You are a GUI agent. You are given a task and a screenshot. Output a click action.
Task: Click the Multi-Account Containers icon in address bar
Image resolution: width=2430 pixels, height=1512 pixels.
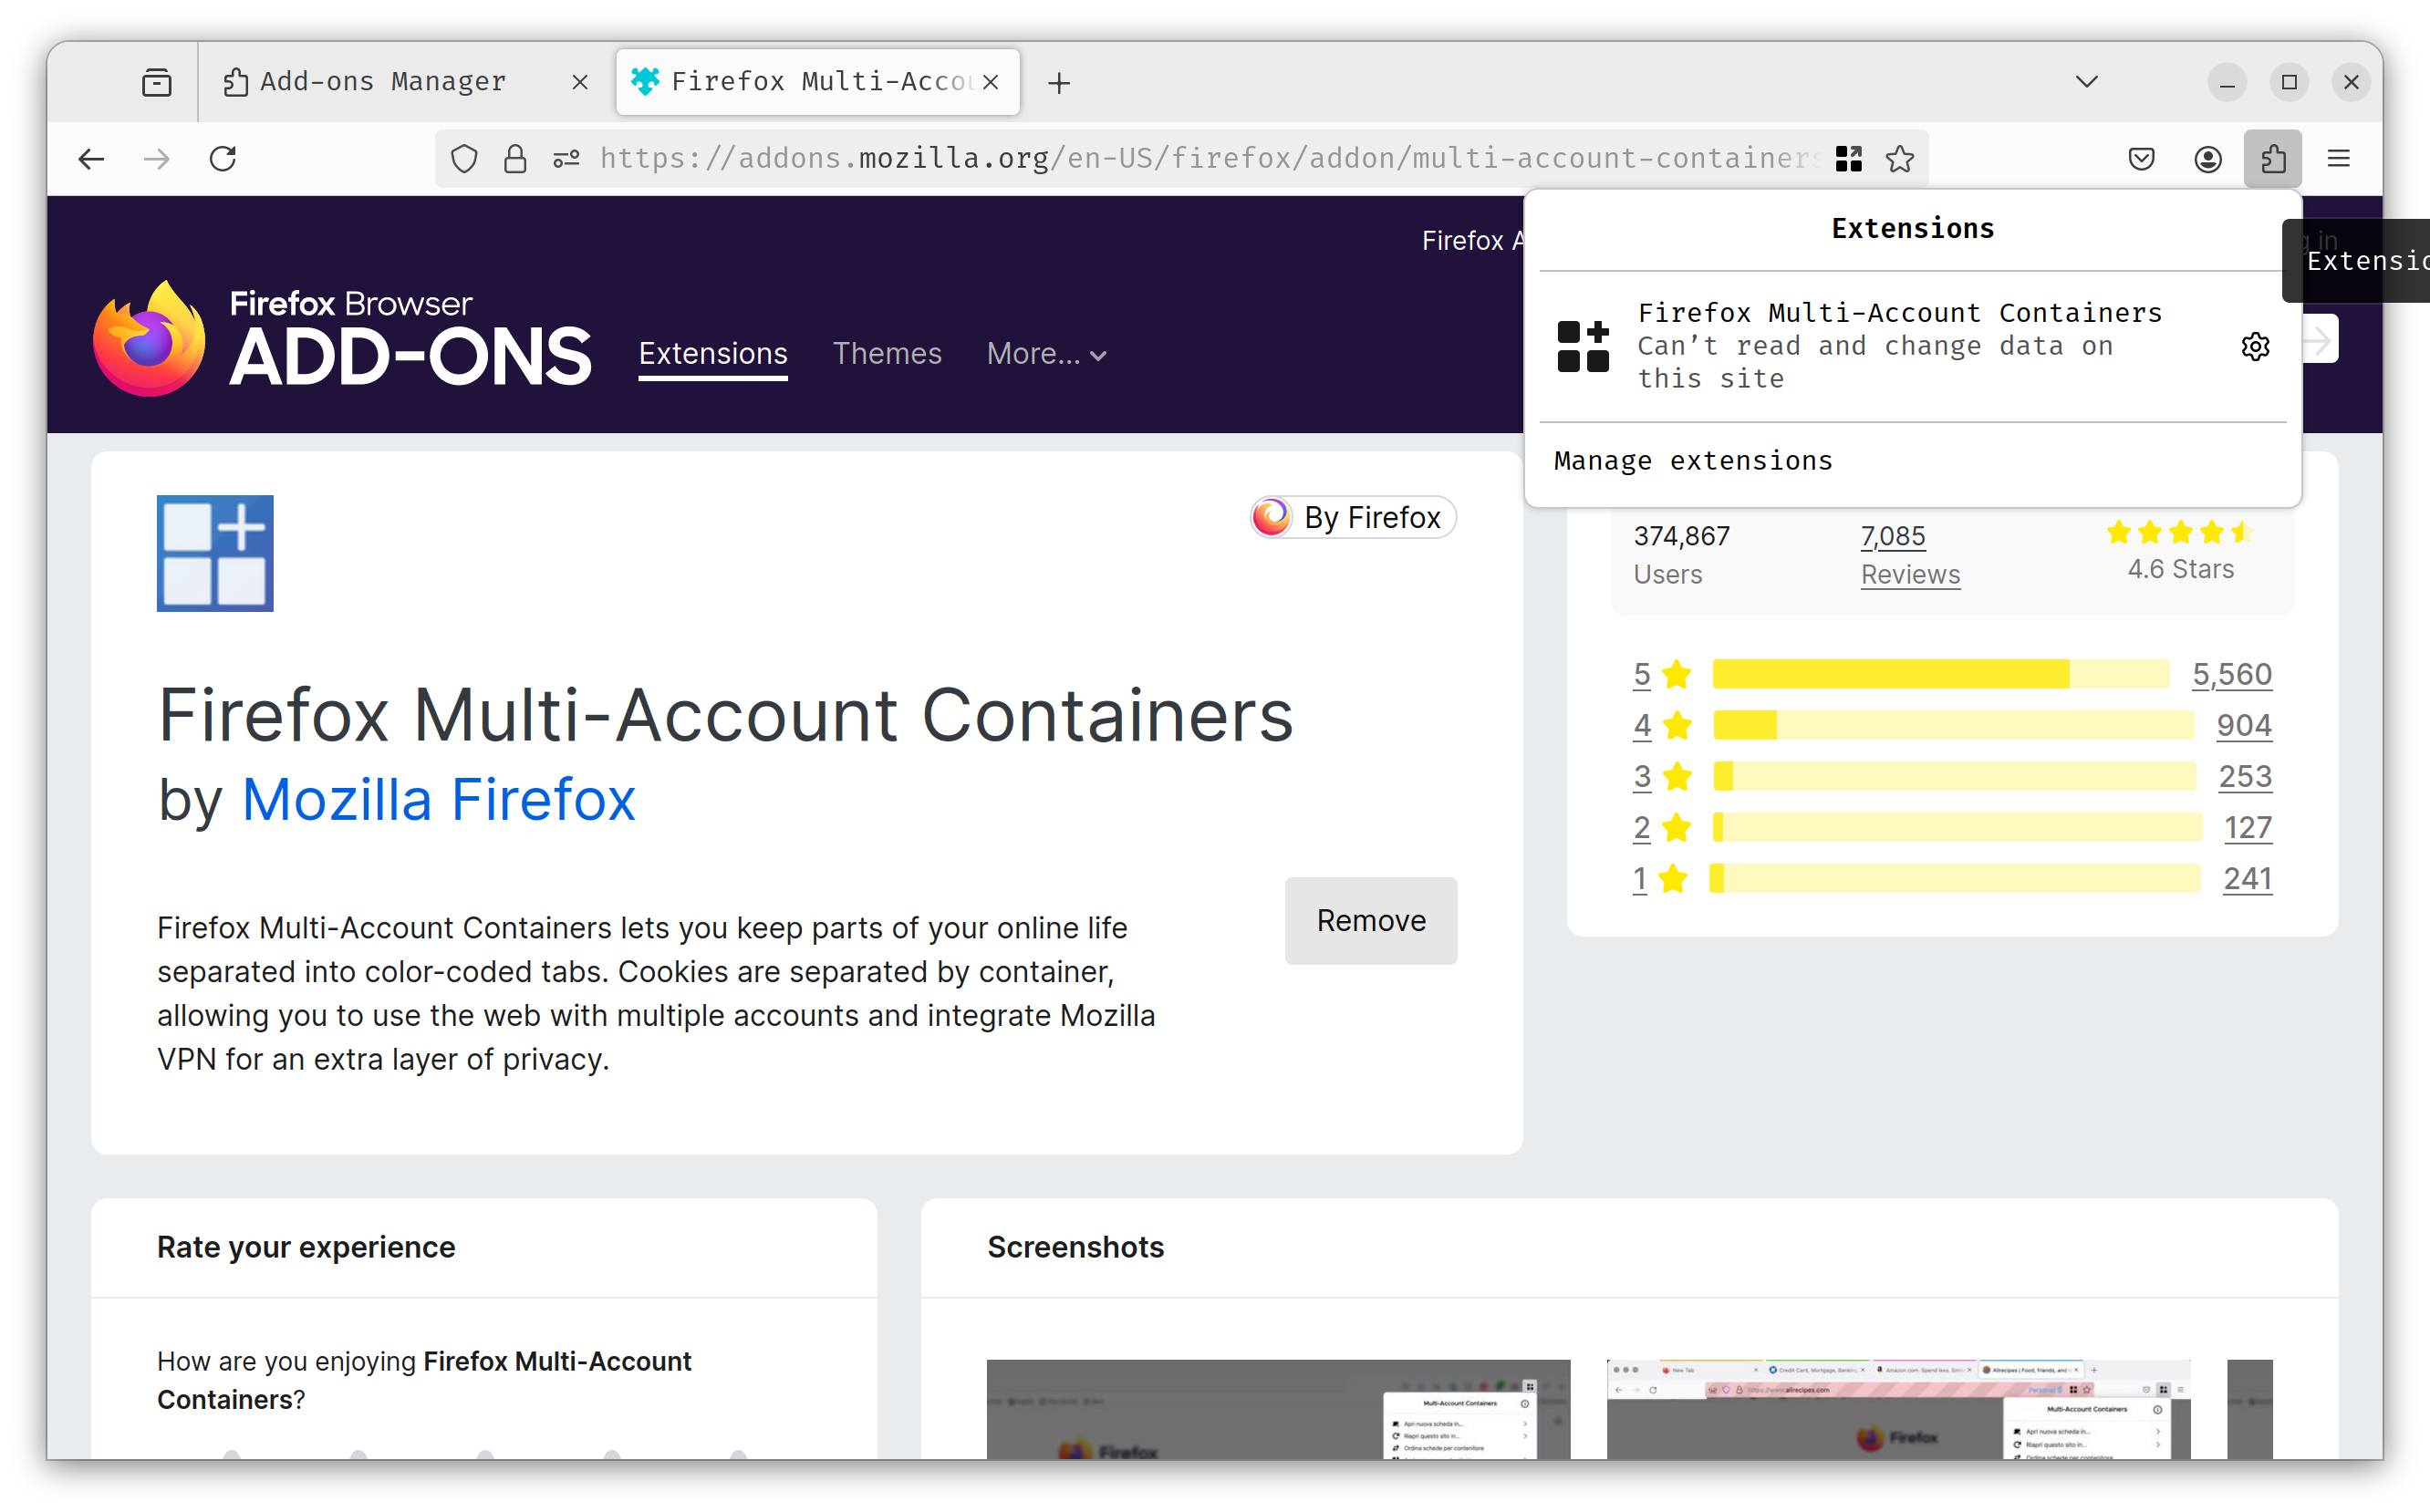click(1849, 159)
